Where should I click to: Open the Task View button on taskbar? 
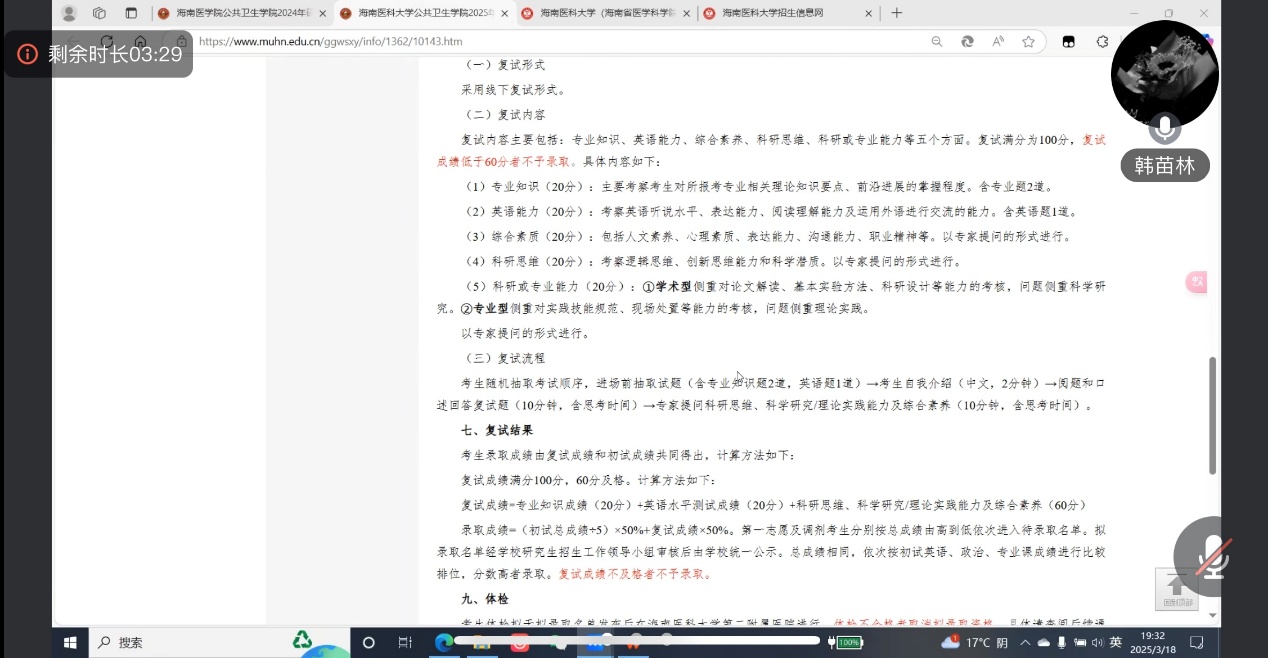click(405, 643)
